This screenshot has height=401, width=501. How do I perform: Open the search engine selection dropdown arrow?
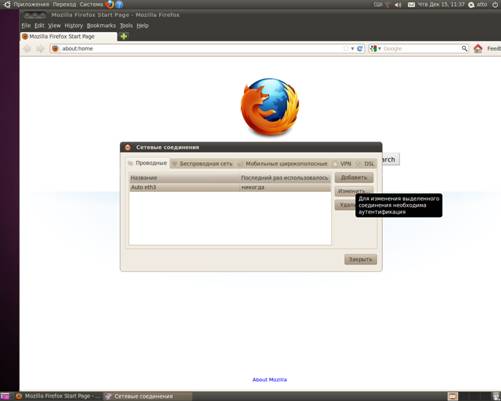(x=379, y=49)
